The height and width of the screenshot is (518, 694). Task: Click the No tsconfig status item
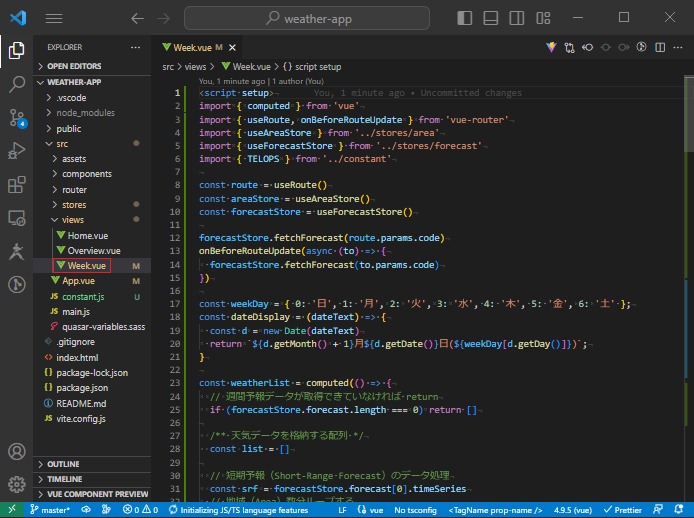click(x=415, y=510)
